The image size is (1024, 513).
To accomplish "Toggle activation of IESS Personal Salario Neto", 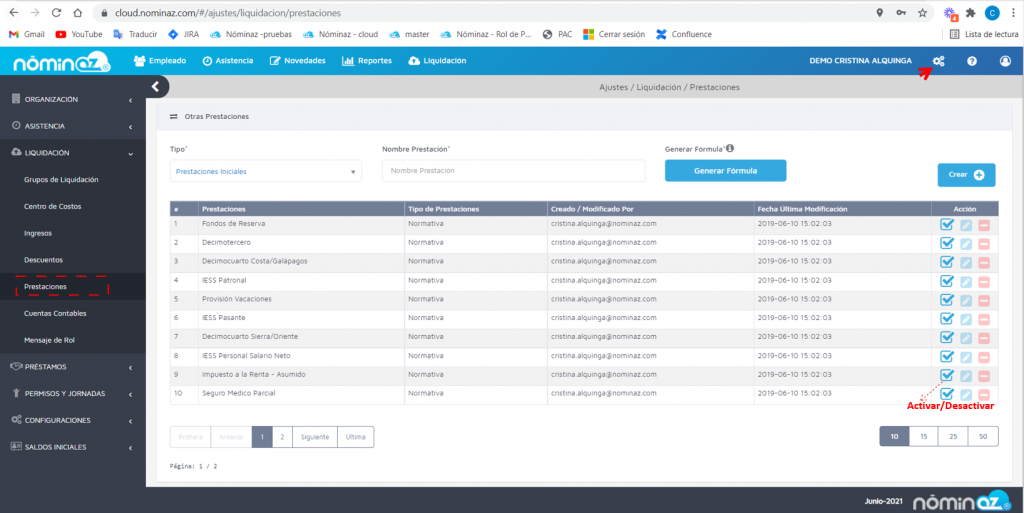I will 946,356.
